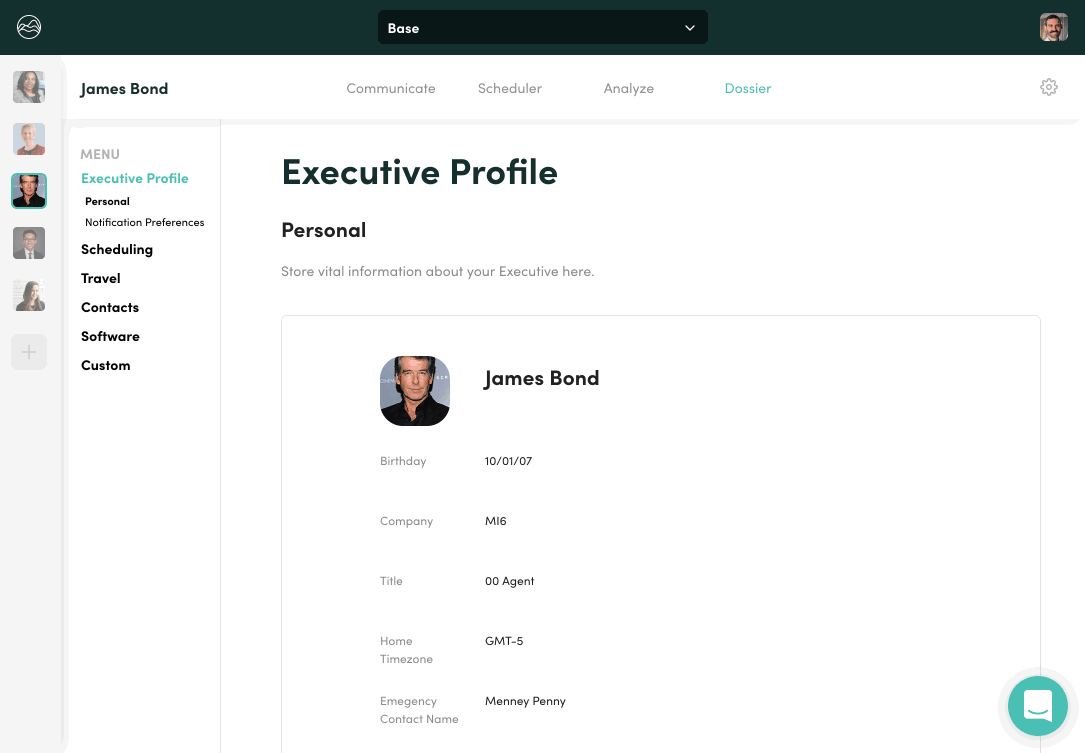Select Notification Preferences submenu item
The image size is (1085, 753).
click(x=145, y=222)
